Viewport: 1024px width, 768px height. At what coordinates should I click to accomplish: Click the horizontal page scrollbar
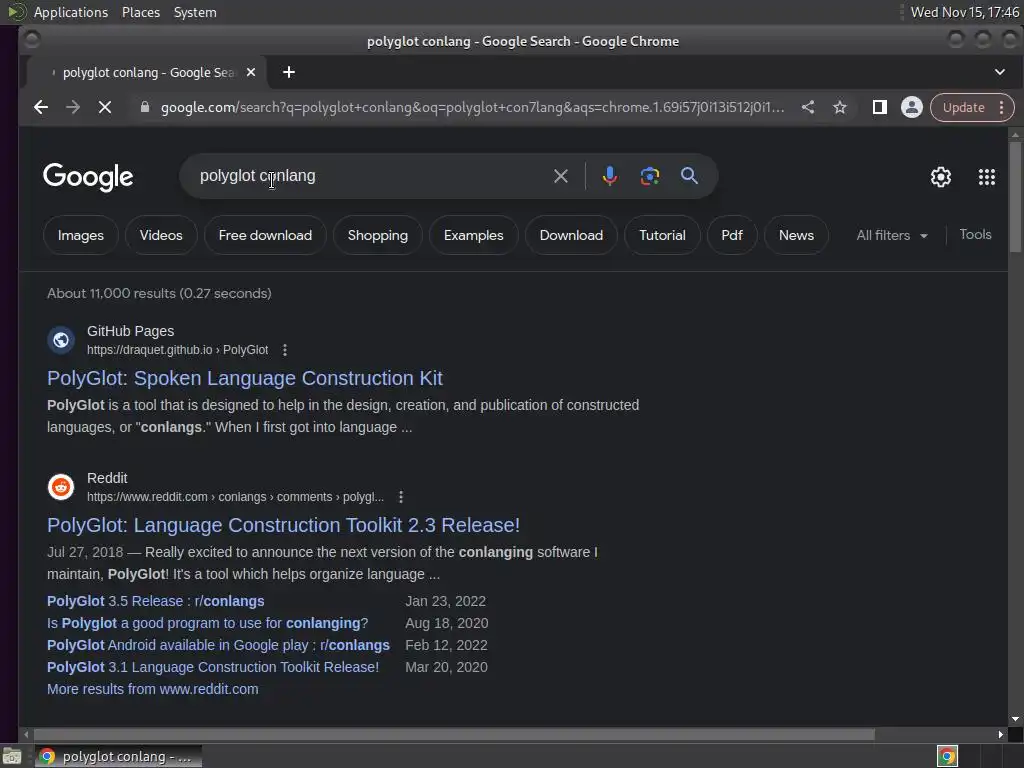pos(453,735)
